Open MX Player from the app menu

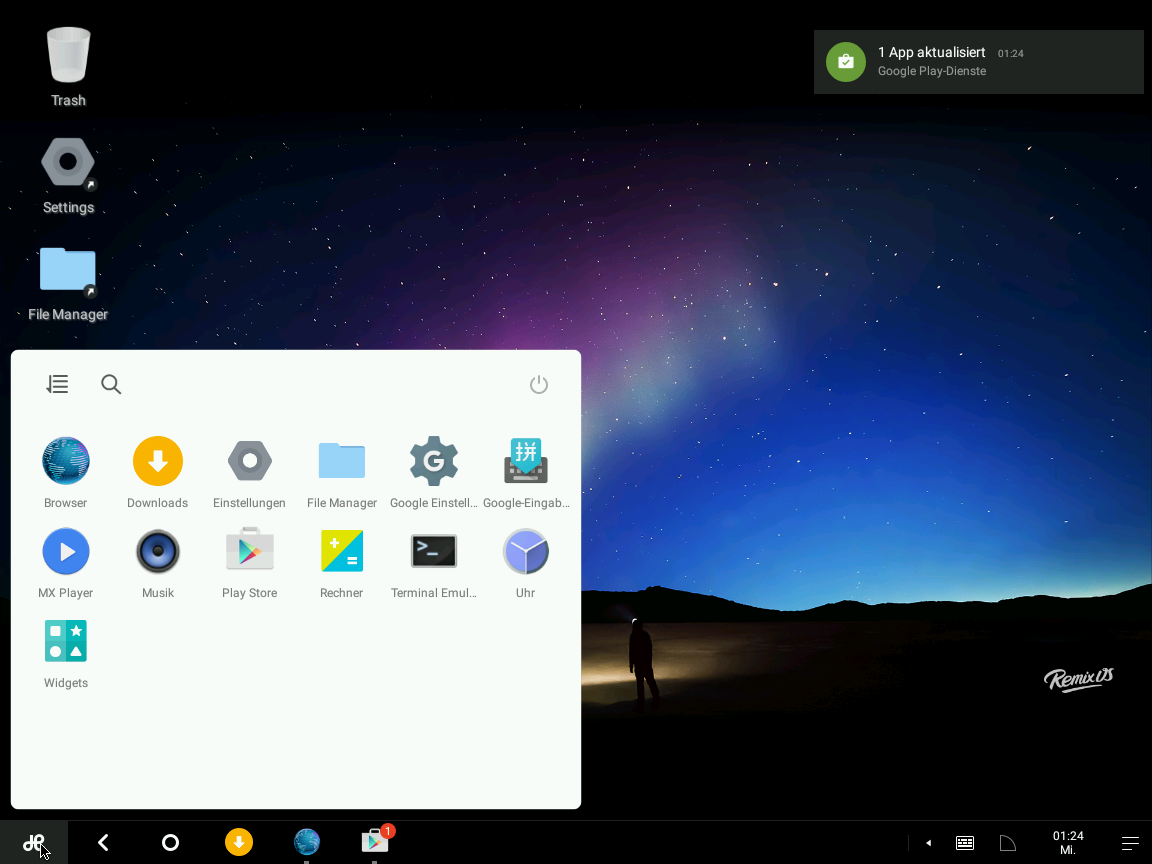click(65, 551)
